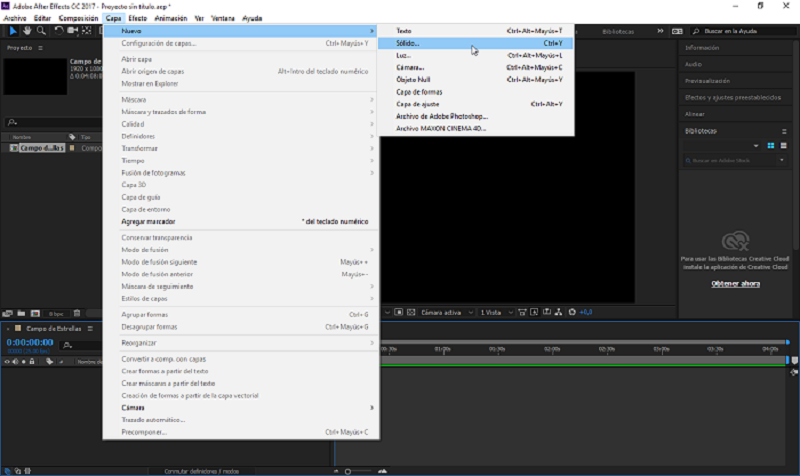Choose Capa de ajuste from the submenu
The image size is (800, 476).
pyautogui.click(x=476, y=104)
